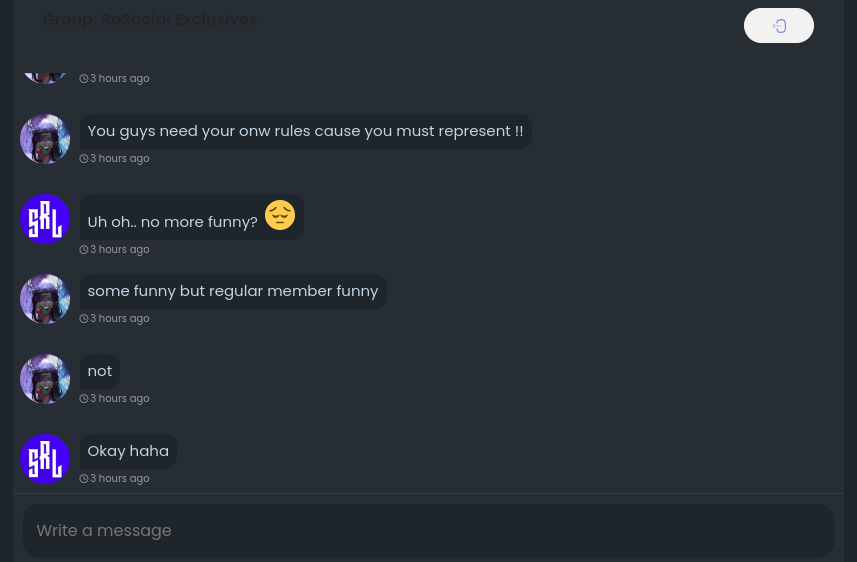
Task: Click SRL avatar beside "Okay haha" message
Action: pos(45,459)
